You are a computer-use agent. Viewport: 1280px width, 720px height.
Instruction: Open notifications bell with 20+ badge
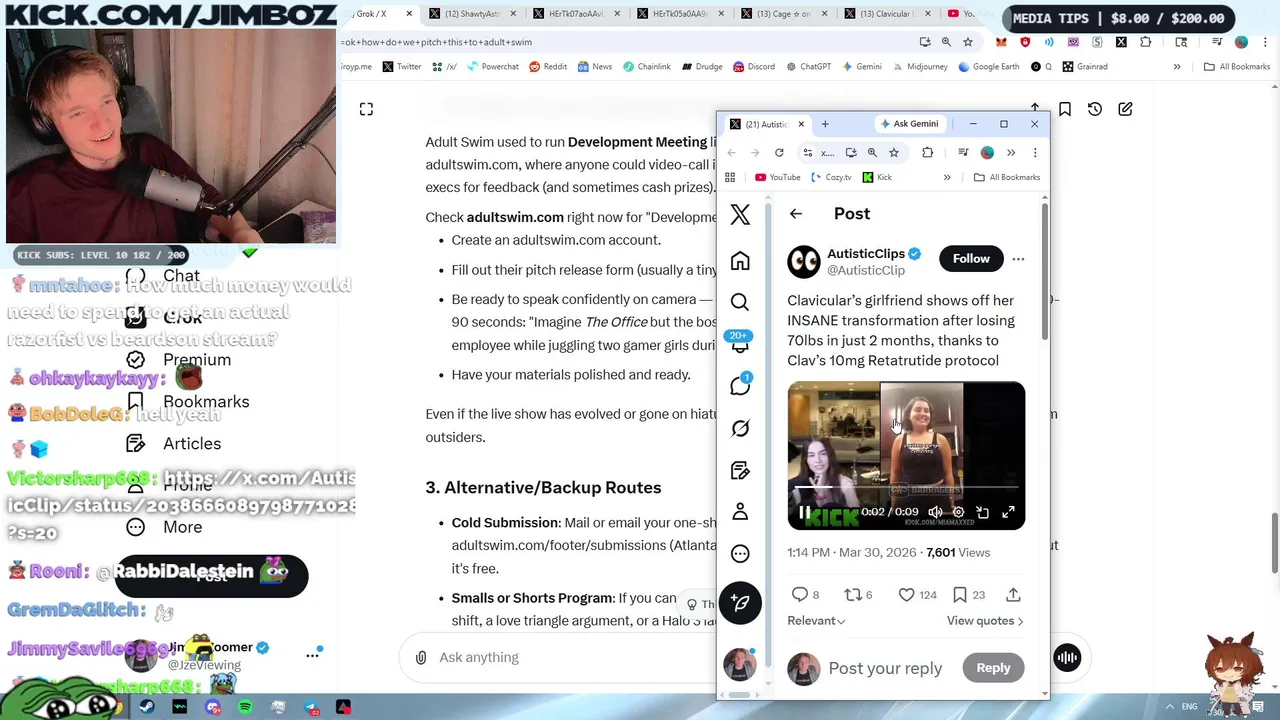[740, 343]
